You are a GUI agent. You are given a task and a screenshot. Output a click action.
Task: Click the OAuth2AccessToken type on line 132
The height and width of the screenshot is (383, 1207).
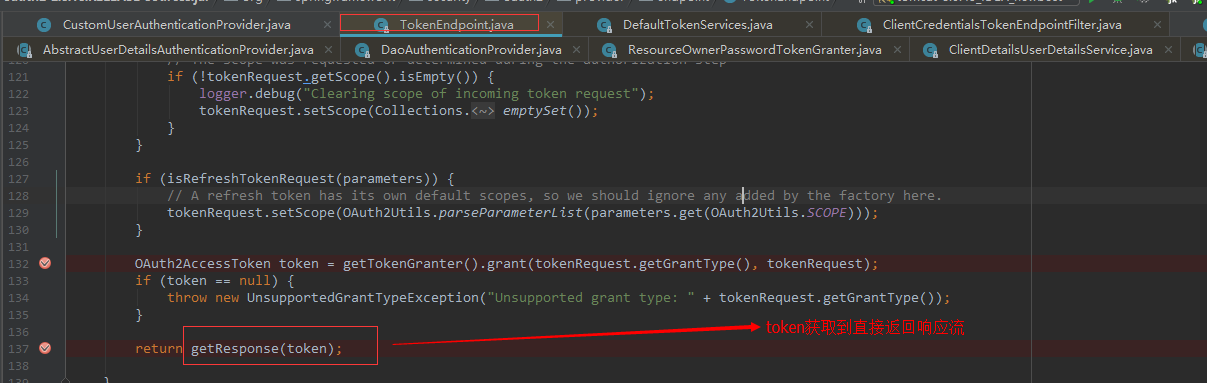point(202,263)
